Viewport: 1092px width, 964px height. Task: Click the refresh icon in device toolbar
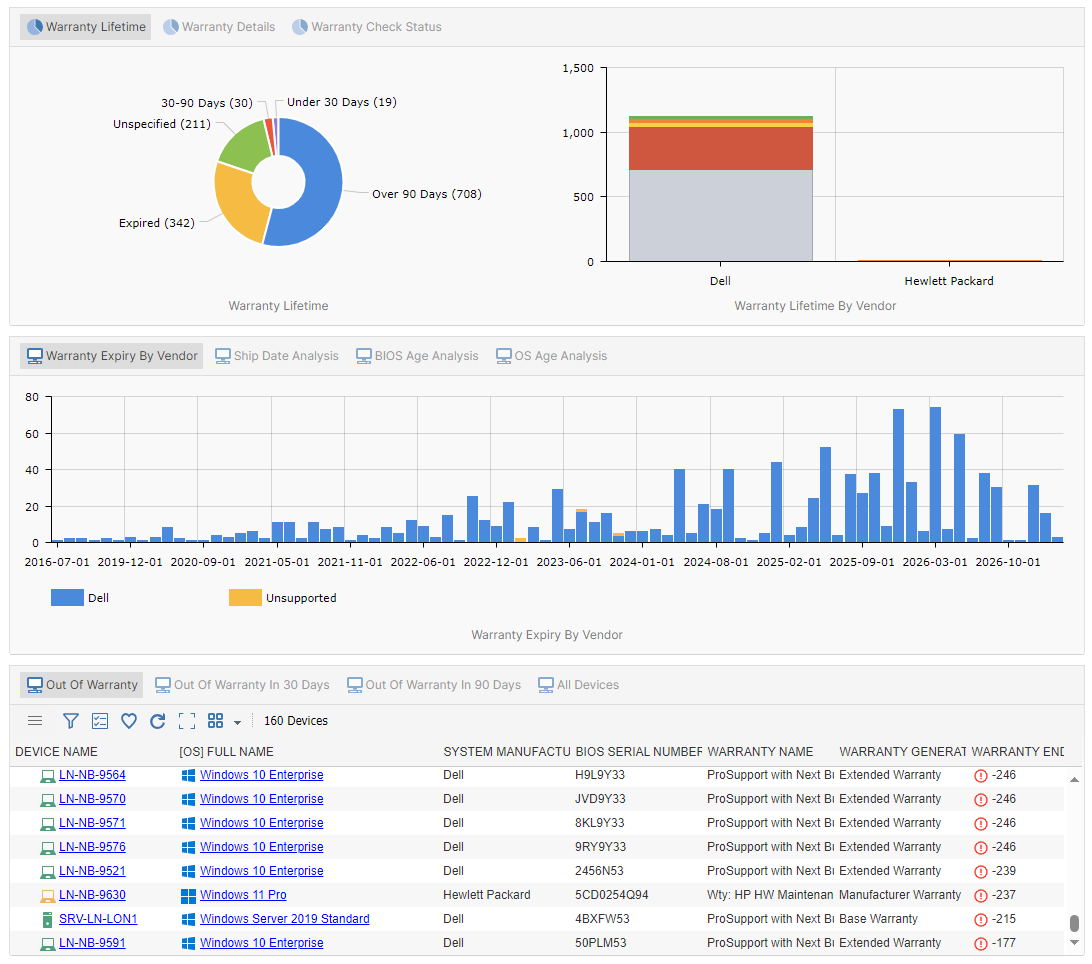pos(158,721)
